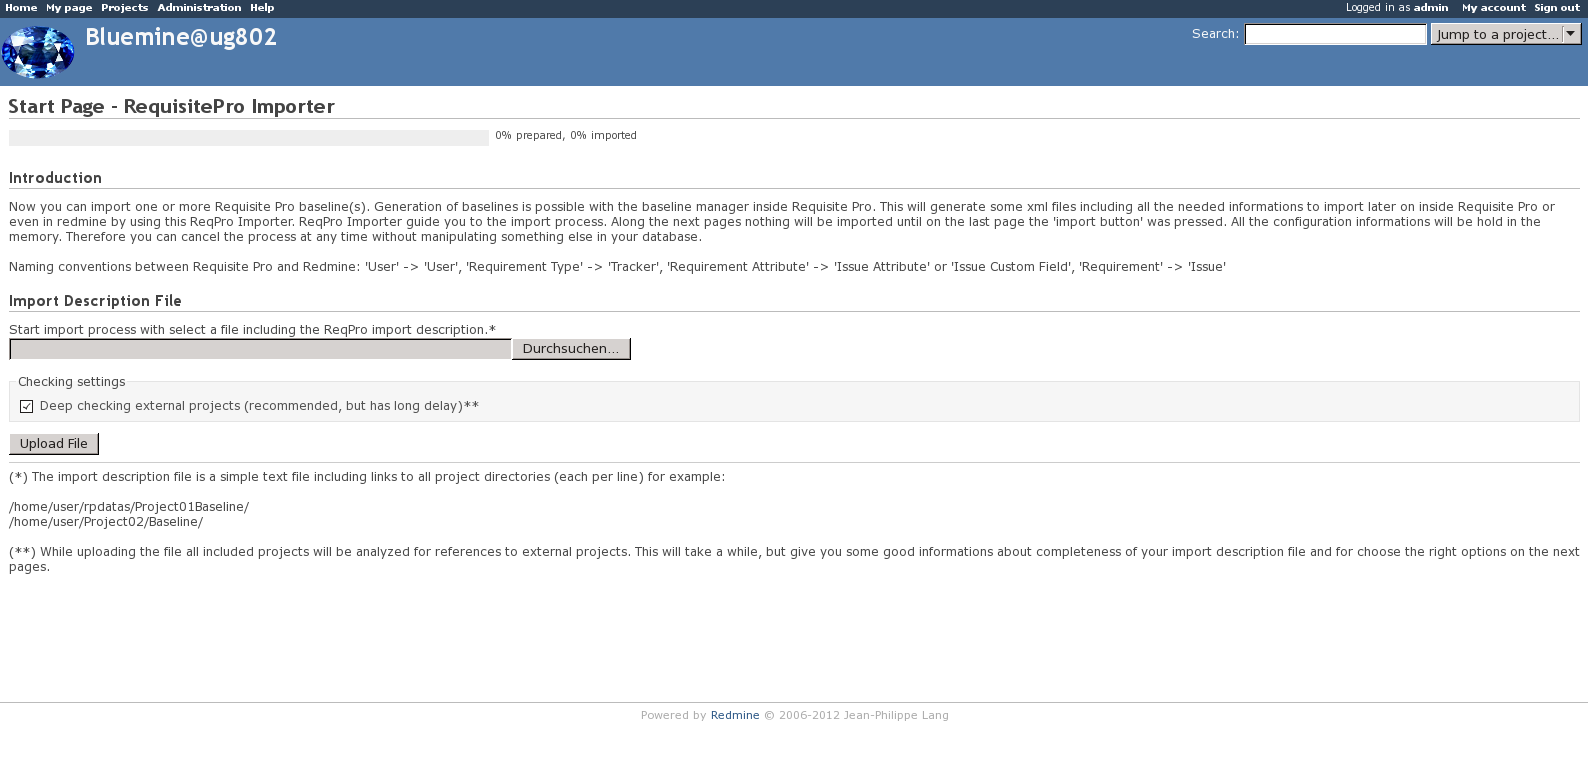Click the admin user link

1431,8
